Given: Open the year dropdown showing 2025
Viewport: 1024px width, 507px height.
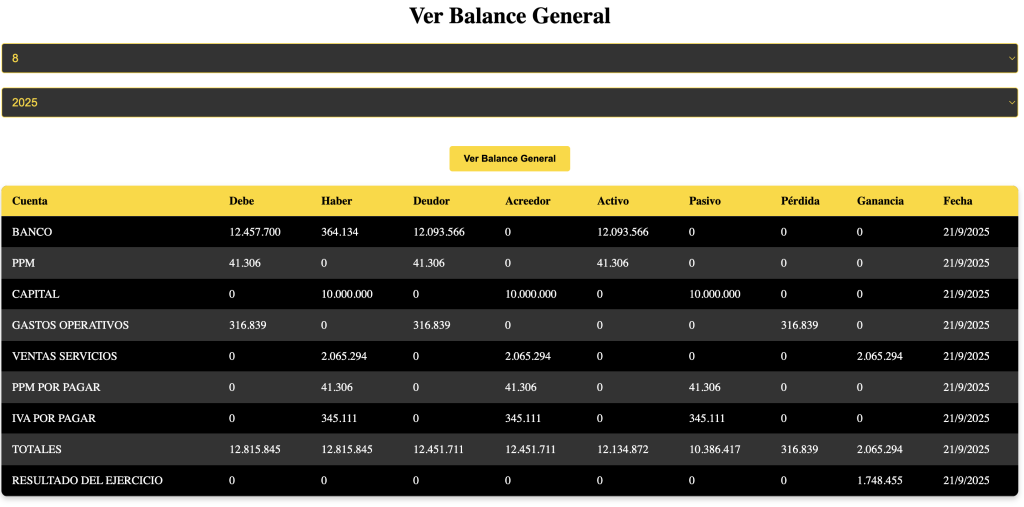Looking at the screenshot, I should 510,102.
